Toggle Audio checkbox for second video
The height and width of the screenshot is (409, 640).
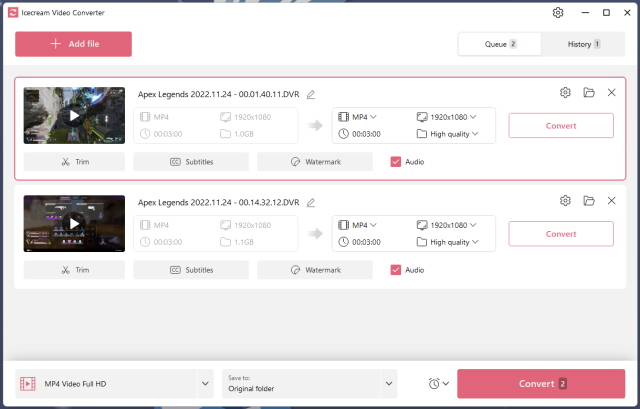point(396,269)
